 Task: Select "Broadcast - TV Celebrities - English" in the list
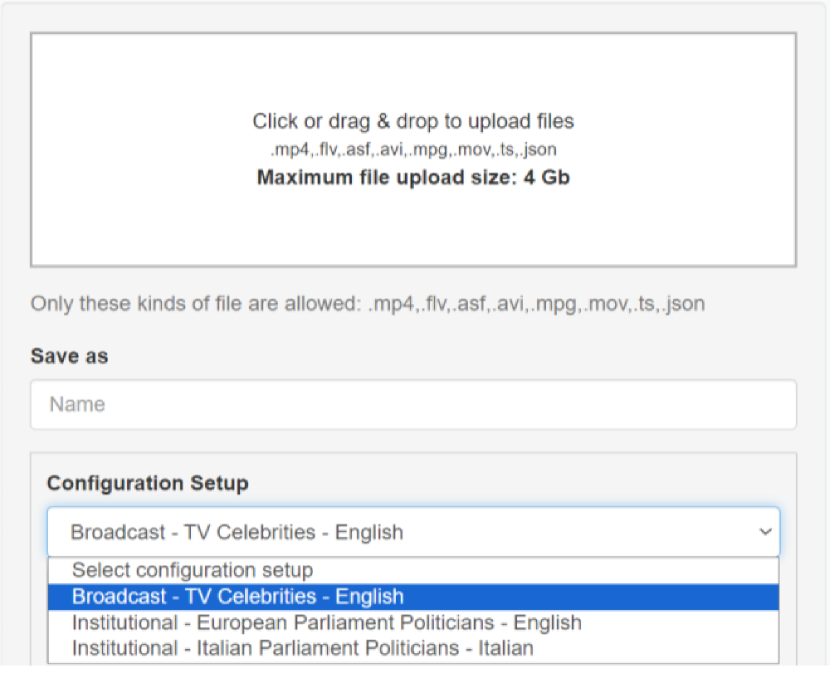coord(237,597)
